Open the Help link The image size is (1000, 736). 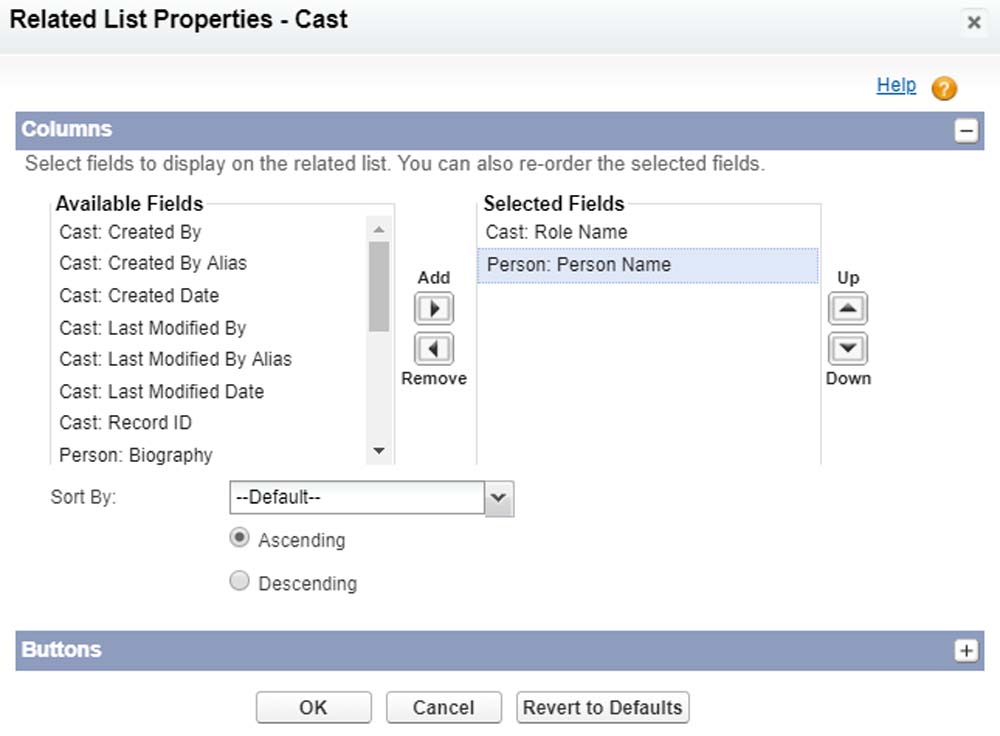896,85
